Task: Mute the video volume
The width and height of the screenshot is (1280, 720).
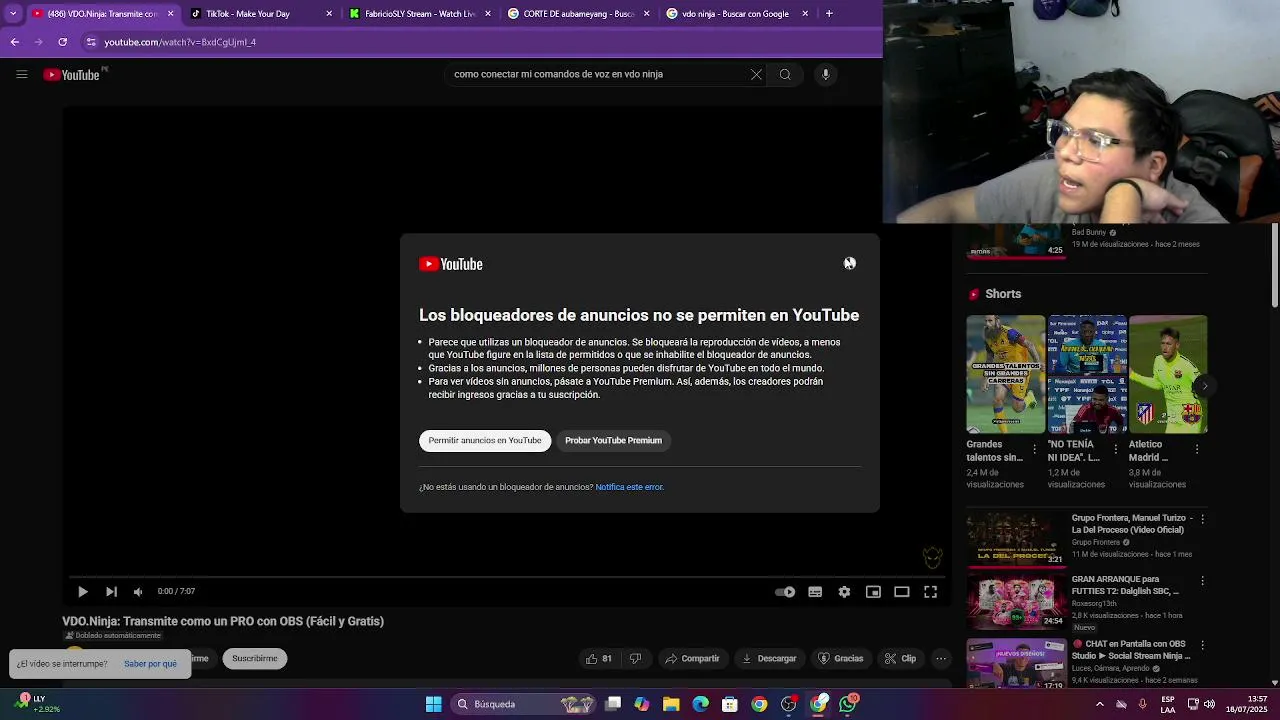Action: (x=138, y=591)
